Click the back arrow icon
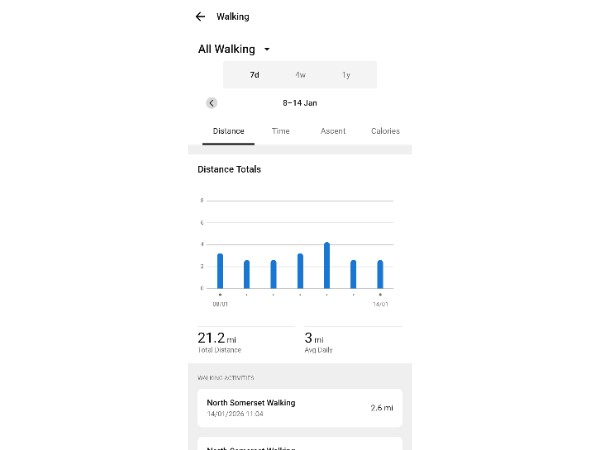This screenshot has width=600, height=450. (x=200, y=17)
